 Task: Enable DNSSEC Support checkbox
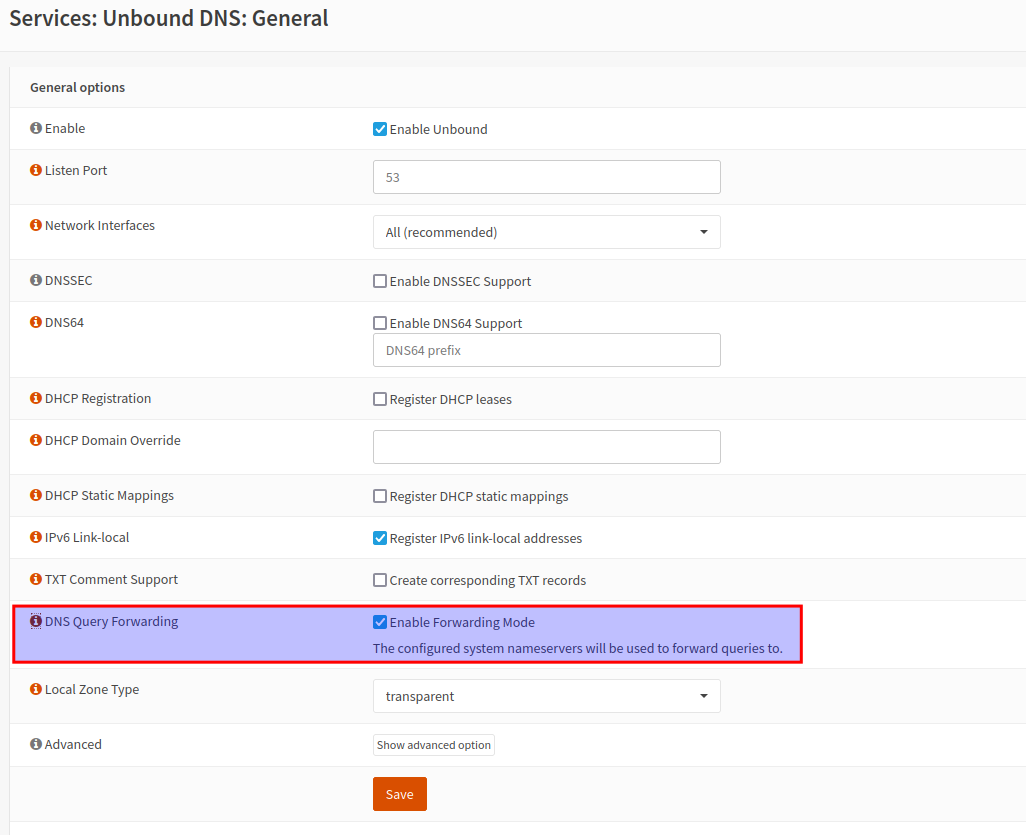coord(380,282)
